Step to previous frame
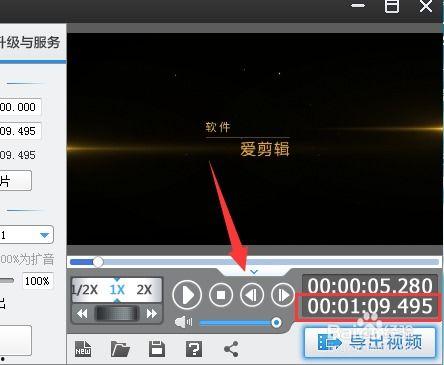This screenshot has height=365, width=444. click(252, 295)
